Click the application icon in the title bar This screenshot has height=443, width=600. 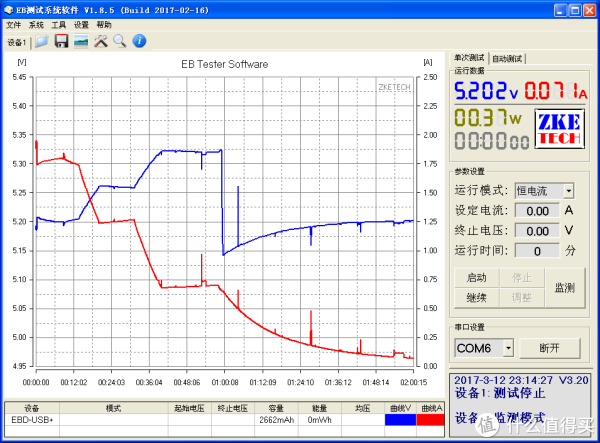[x=8, y=10]
